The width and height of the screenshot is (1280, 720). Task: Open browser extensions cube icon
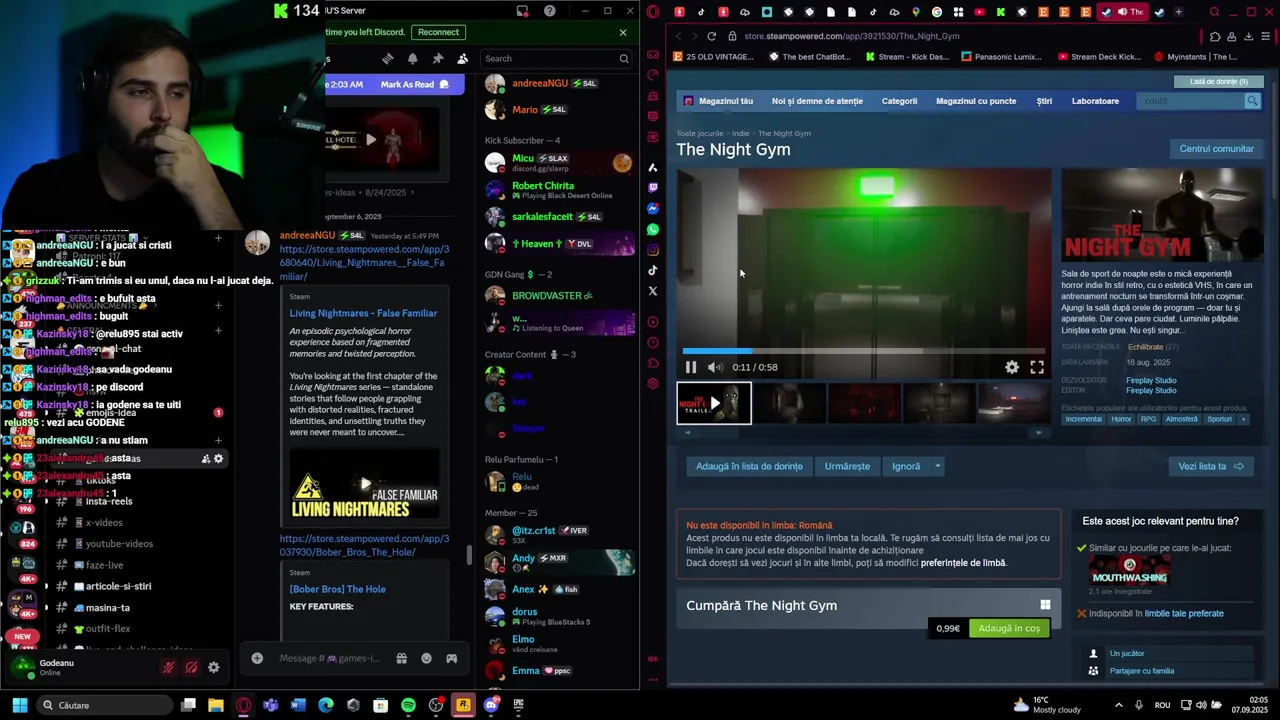(x=1213, y=36)
